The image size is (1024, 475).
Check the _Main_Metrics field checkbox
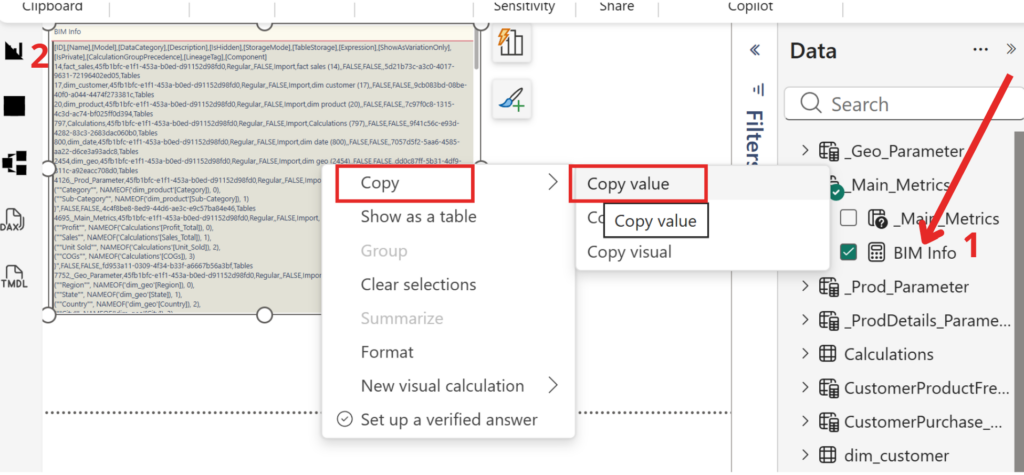pyautogui.click(x=848, y=218)
